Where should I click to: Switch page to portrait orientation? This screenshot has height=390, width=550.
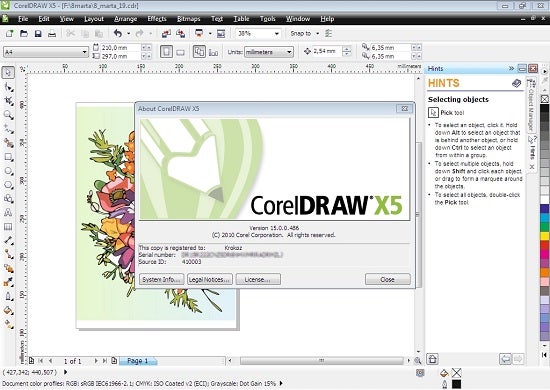pos(167,52)
